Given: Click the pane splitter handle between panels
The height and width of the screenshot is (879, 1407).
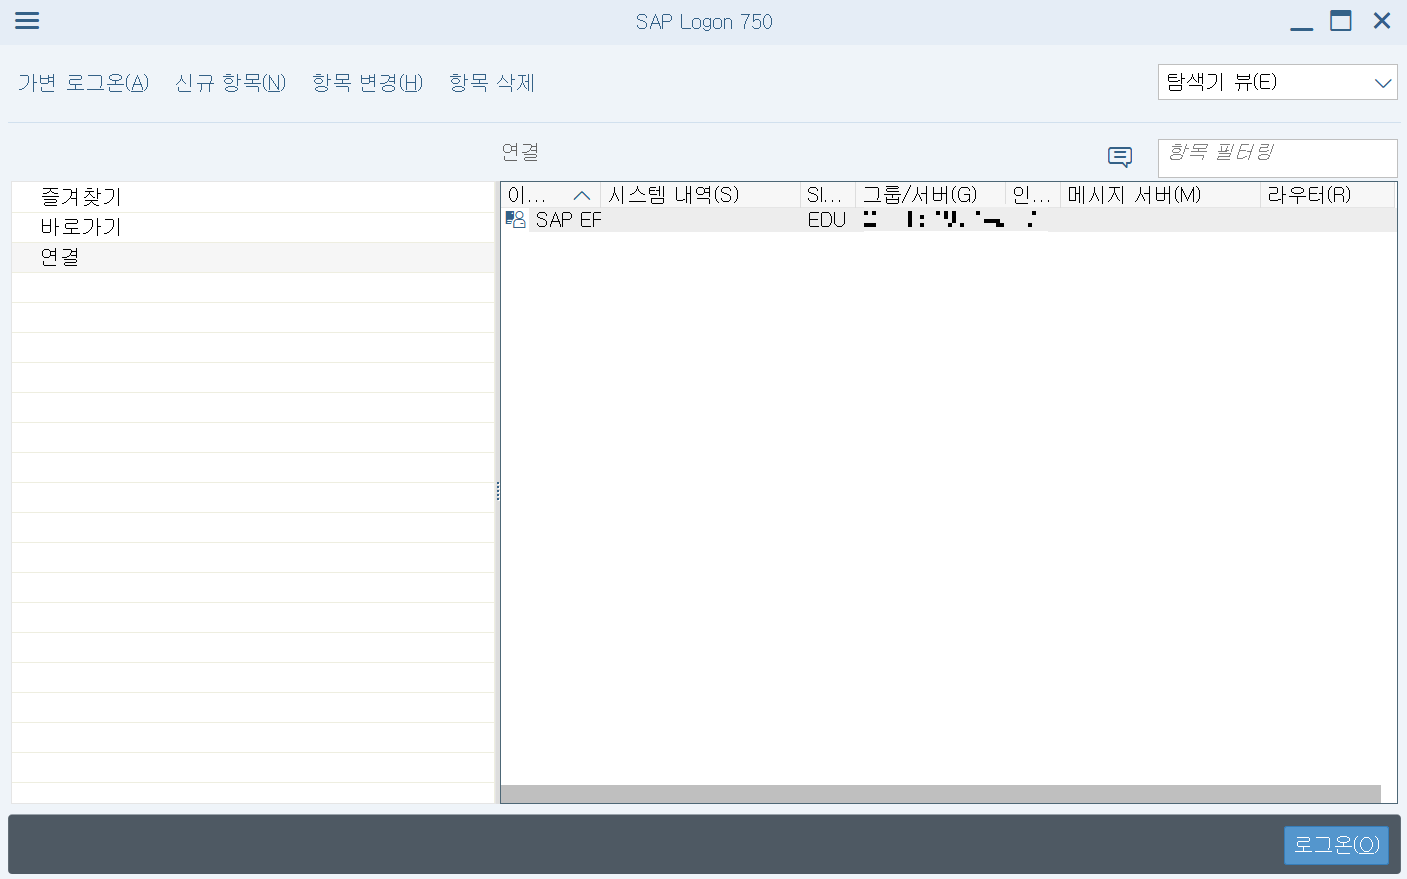Looking at the screenshot, I should pos(497,491).
